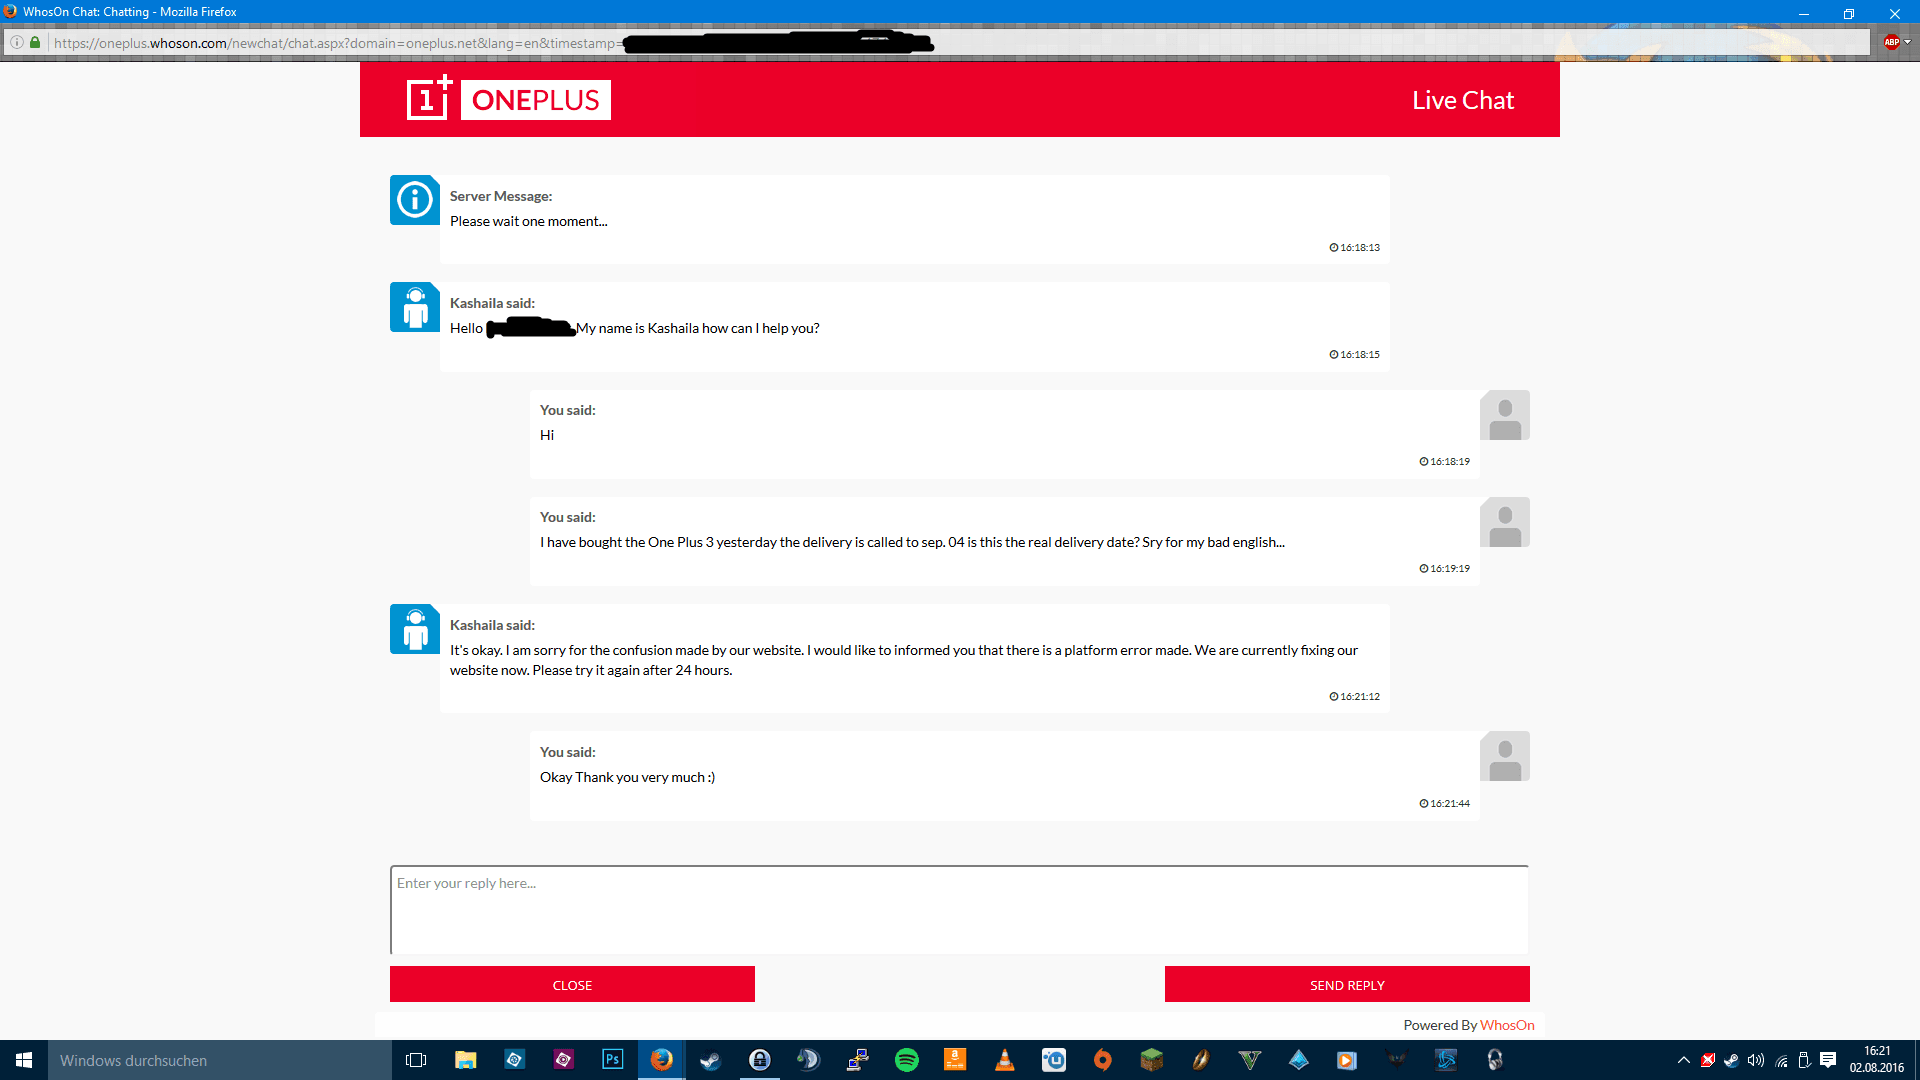Screen dimensions: 1920x1080
Task: Open Origin from the taskbar
Action: (1102, 1060)
